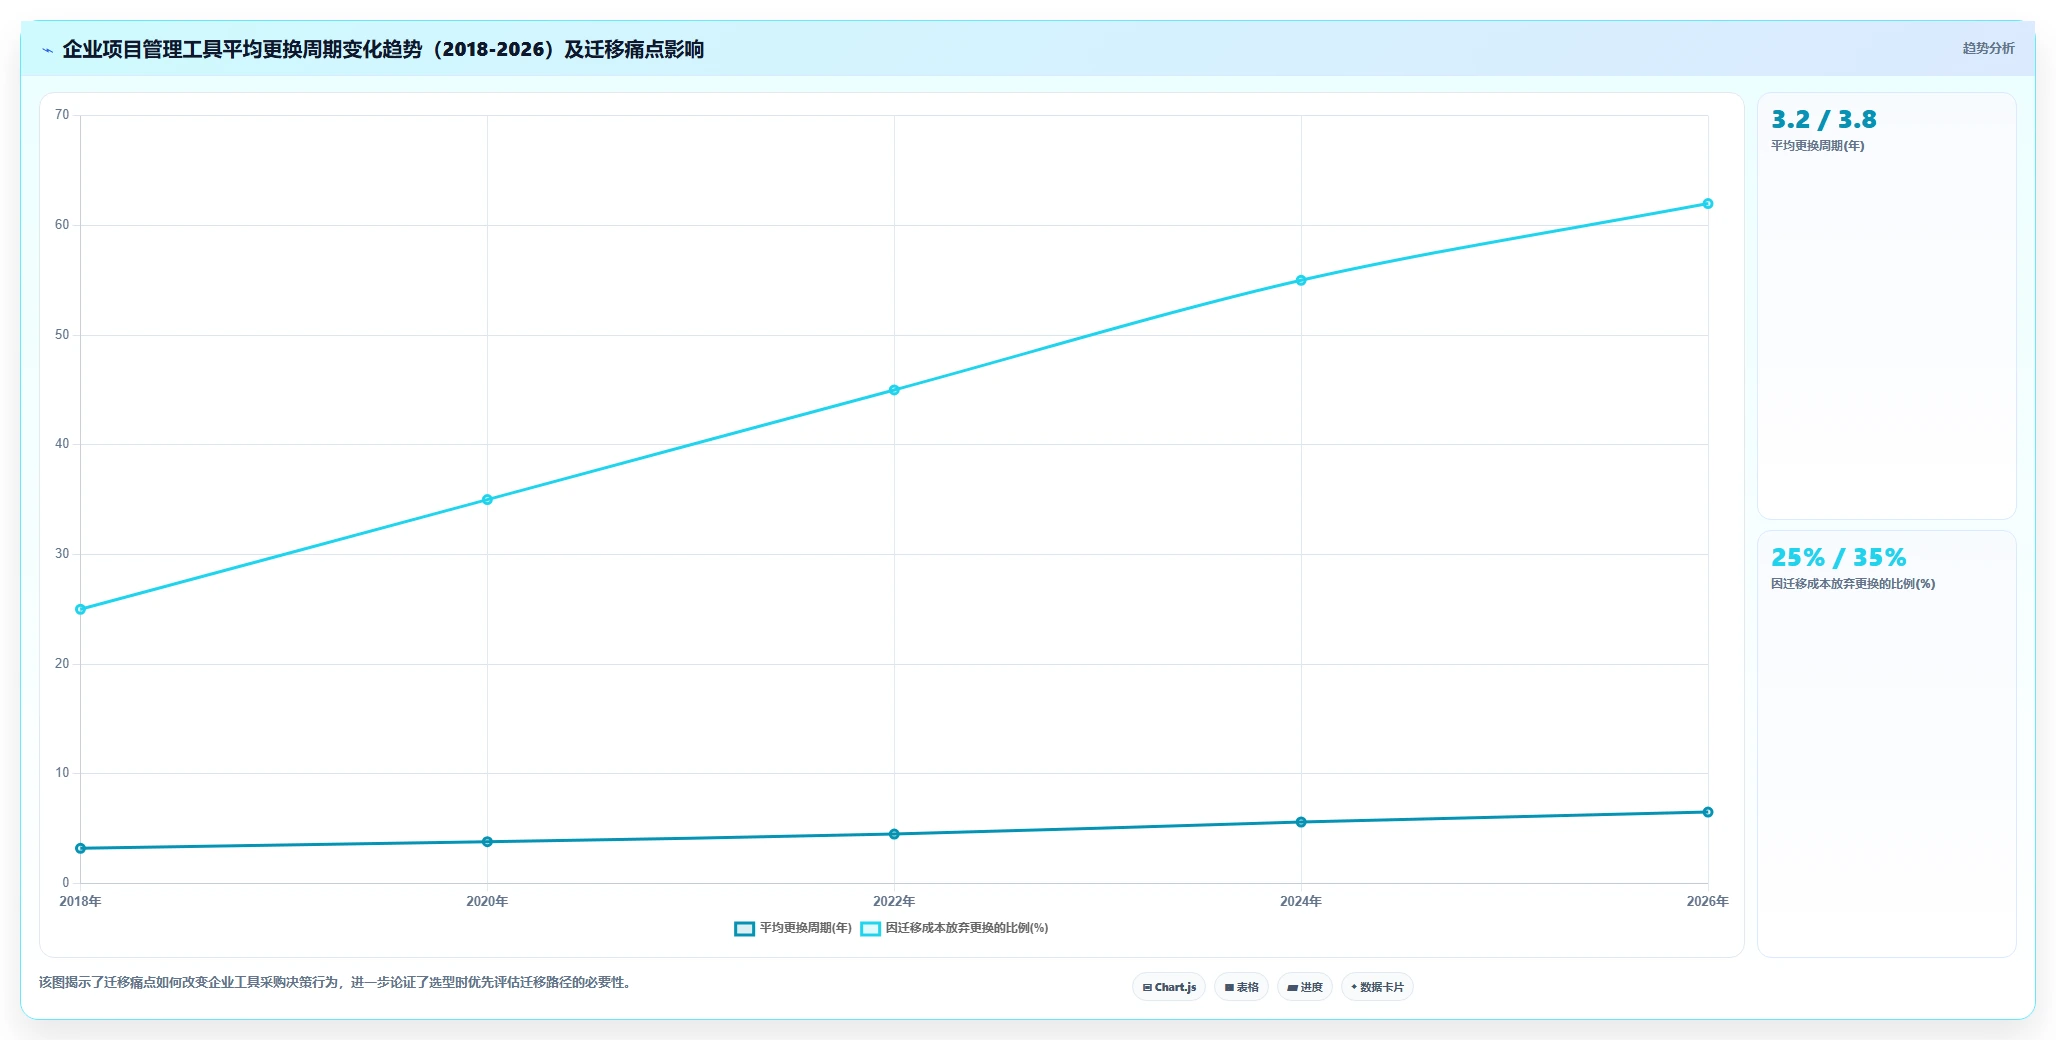Select the 2020年 point on the 平均更换周期 line
This screenshot has width=2056, height=1040.
click(487, 842)
